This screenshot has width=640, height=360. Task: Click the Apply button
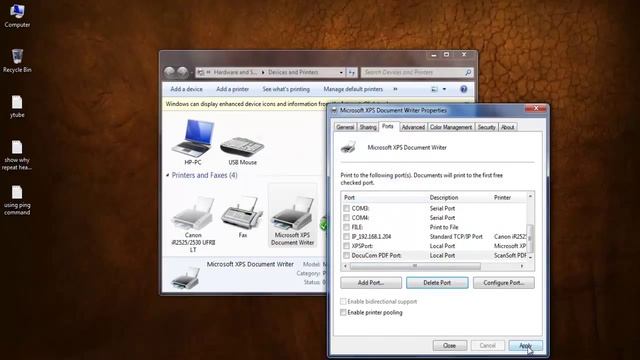[x=526, y=345]
